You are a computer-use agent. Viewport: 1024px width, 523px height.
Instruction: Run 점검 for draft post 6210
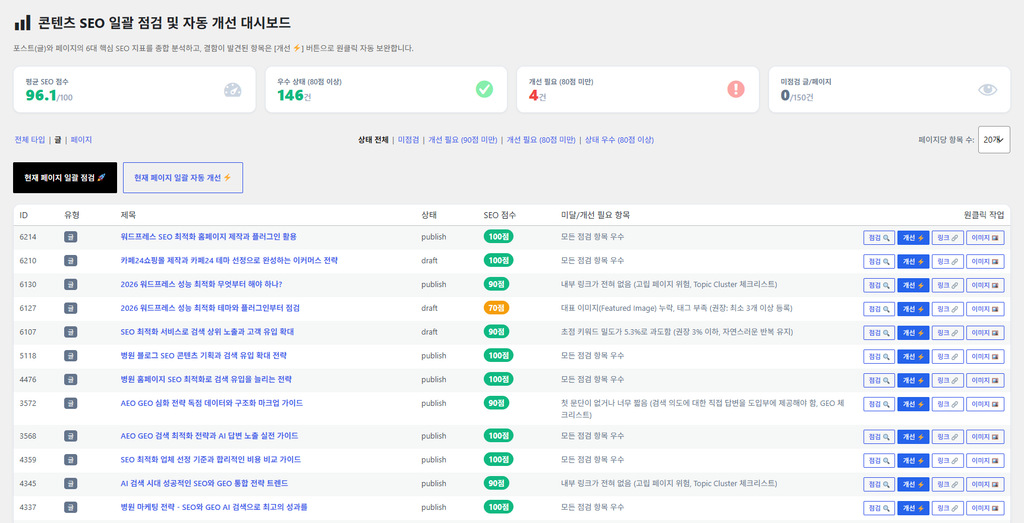click(879, 261)
